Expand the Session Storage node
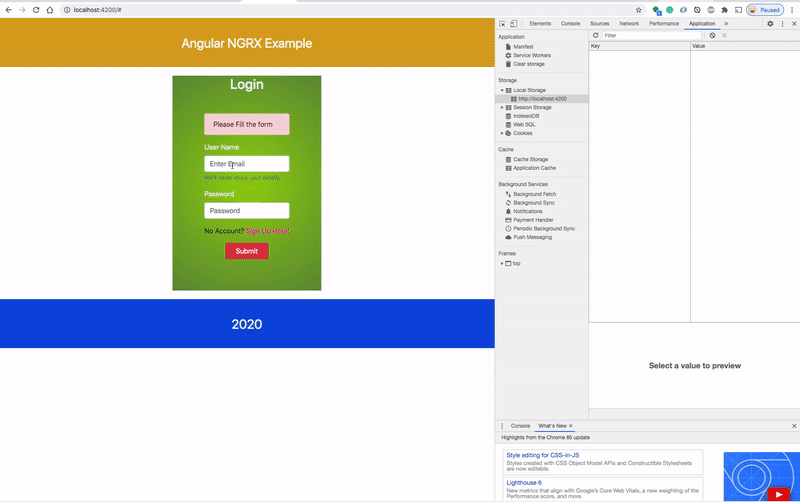This screenshot has width=800, height=502. pos(502,108)
